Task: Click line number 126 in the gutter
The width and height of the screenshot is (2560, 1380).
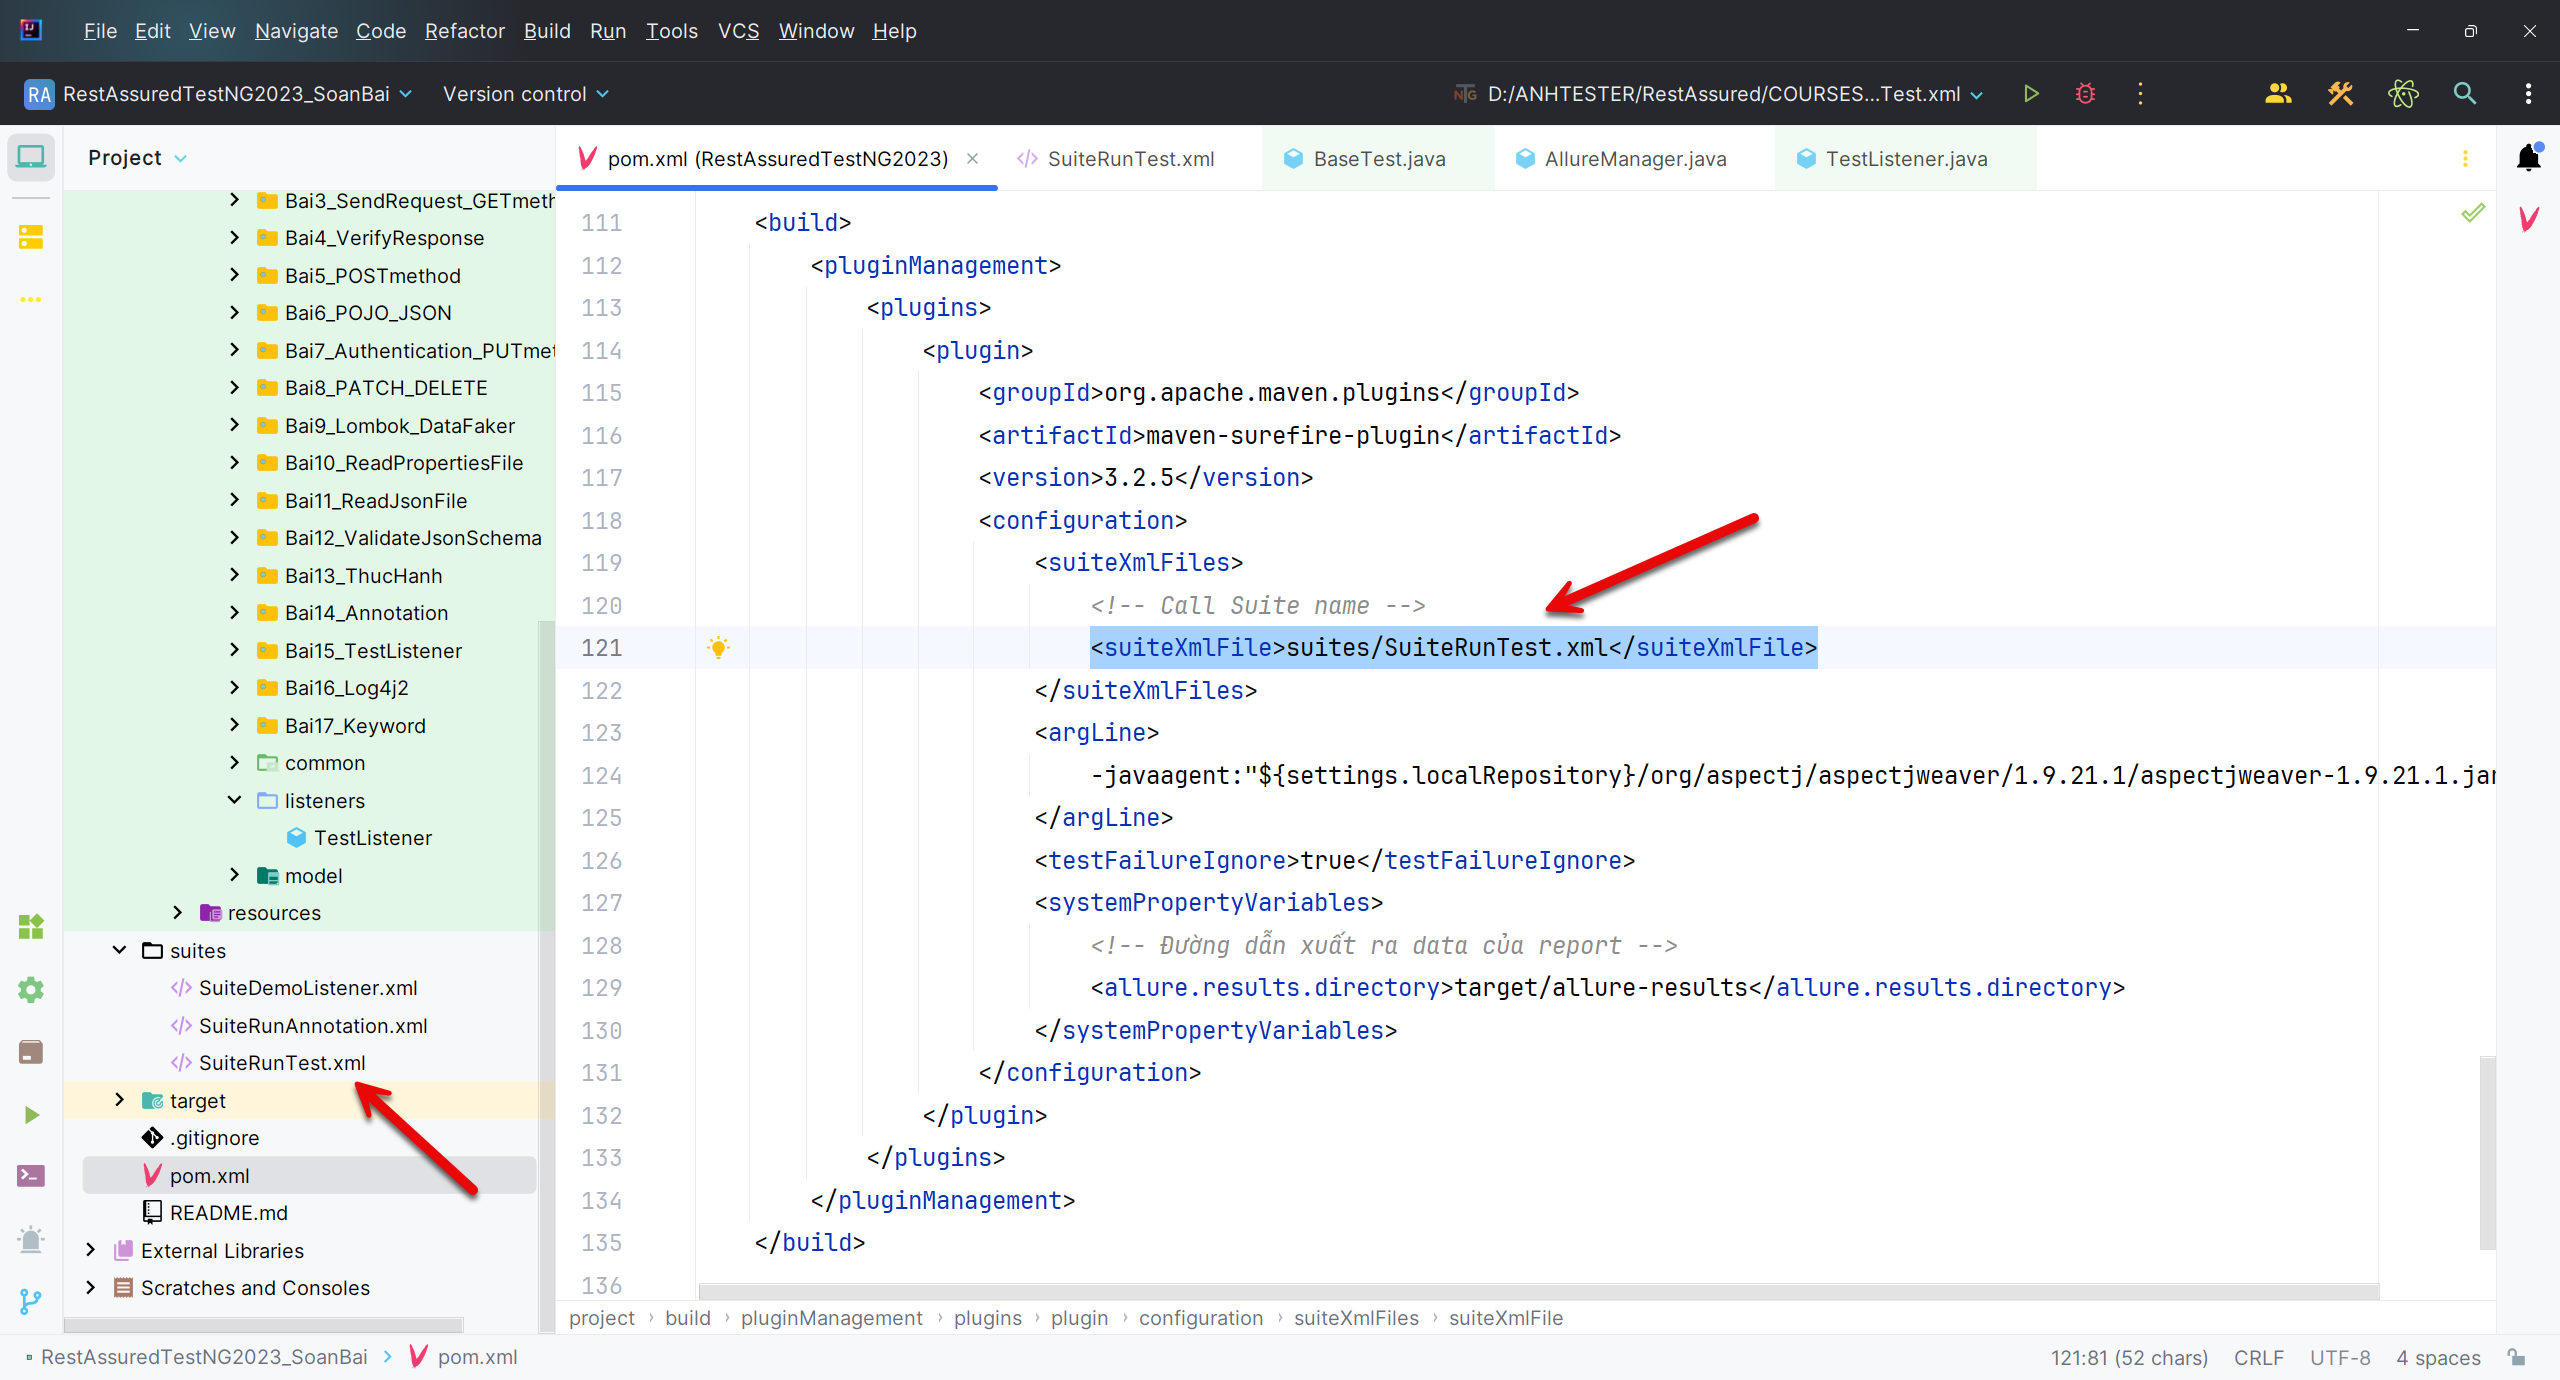Action: coord(602,860)
